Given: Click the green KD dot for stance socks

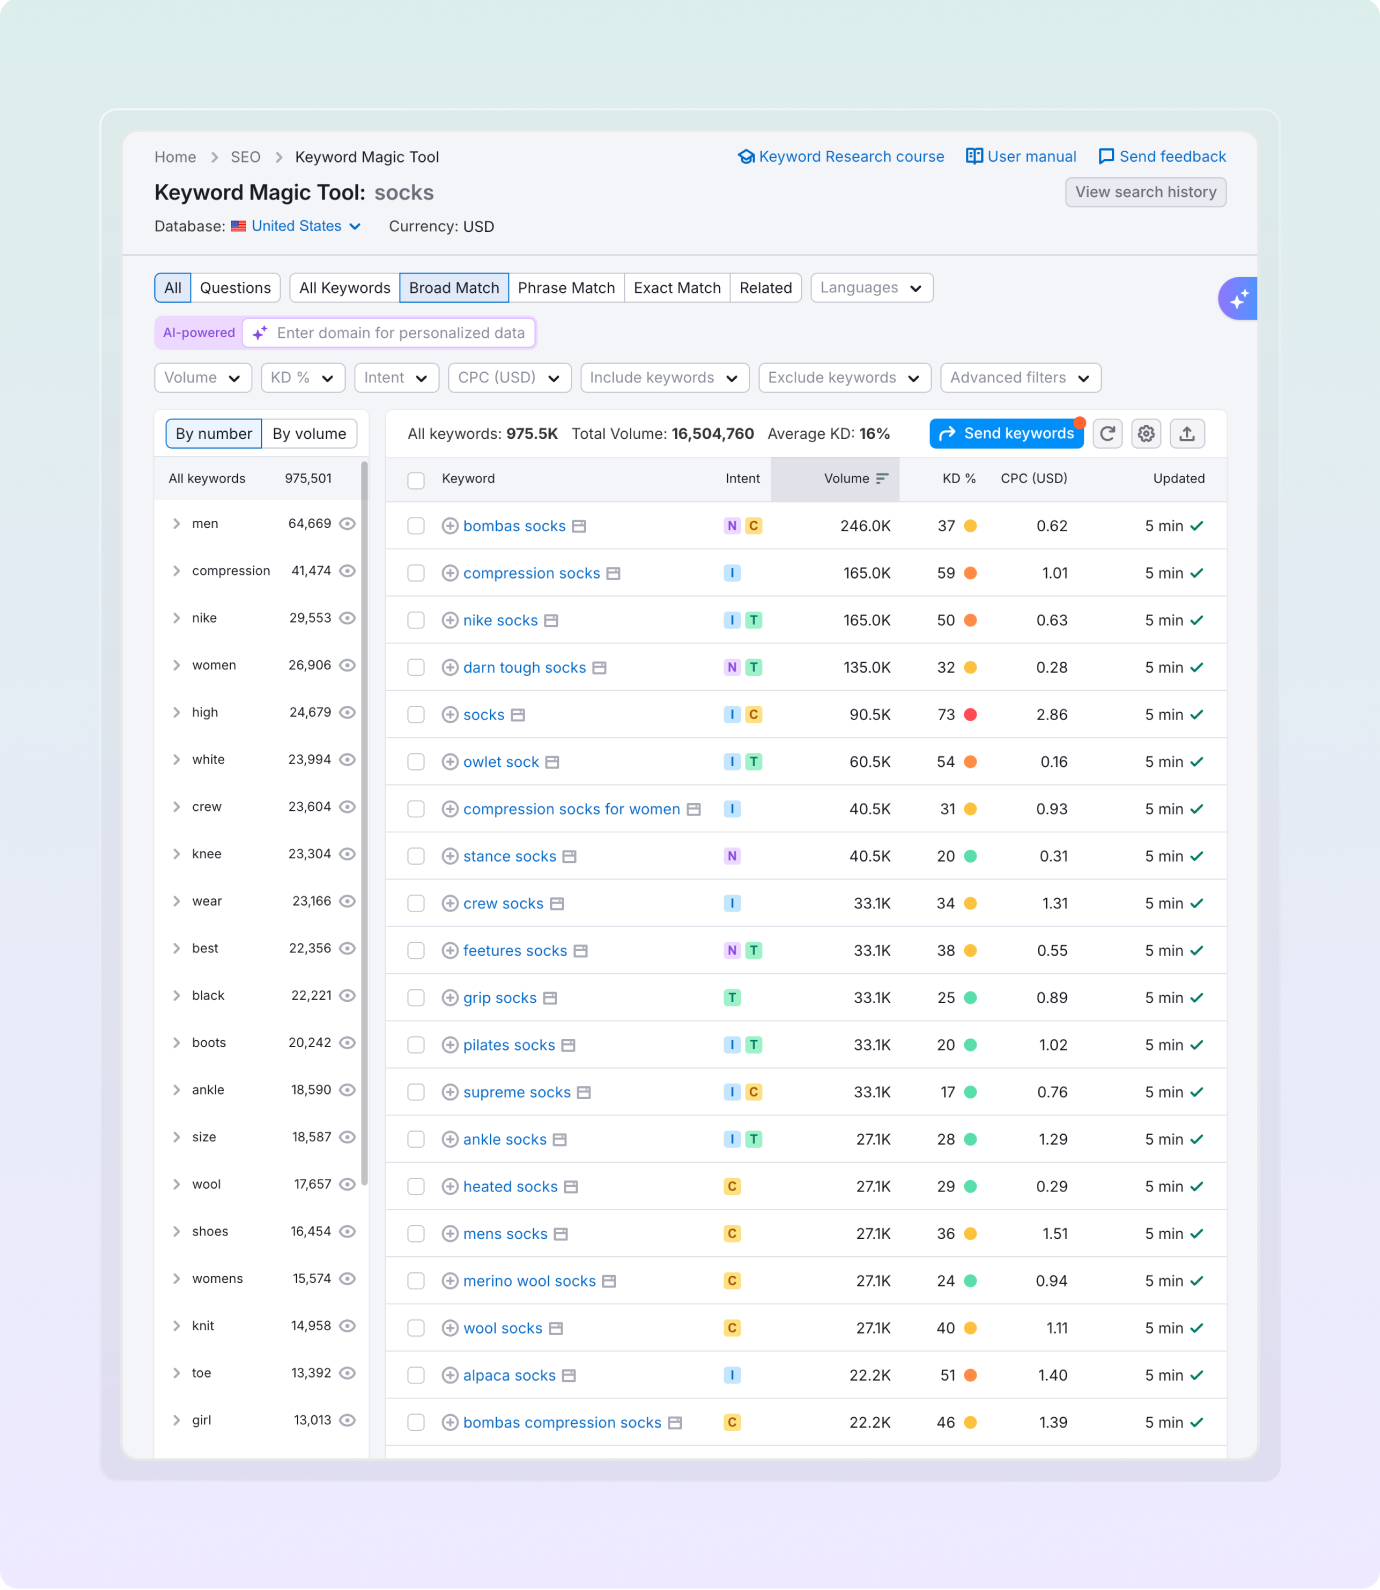Looking at the screenshot, I should (970, 856).
